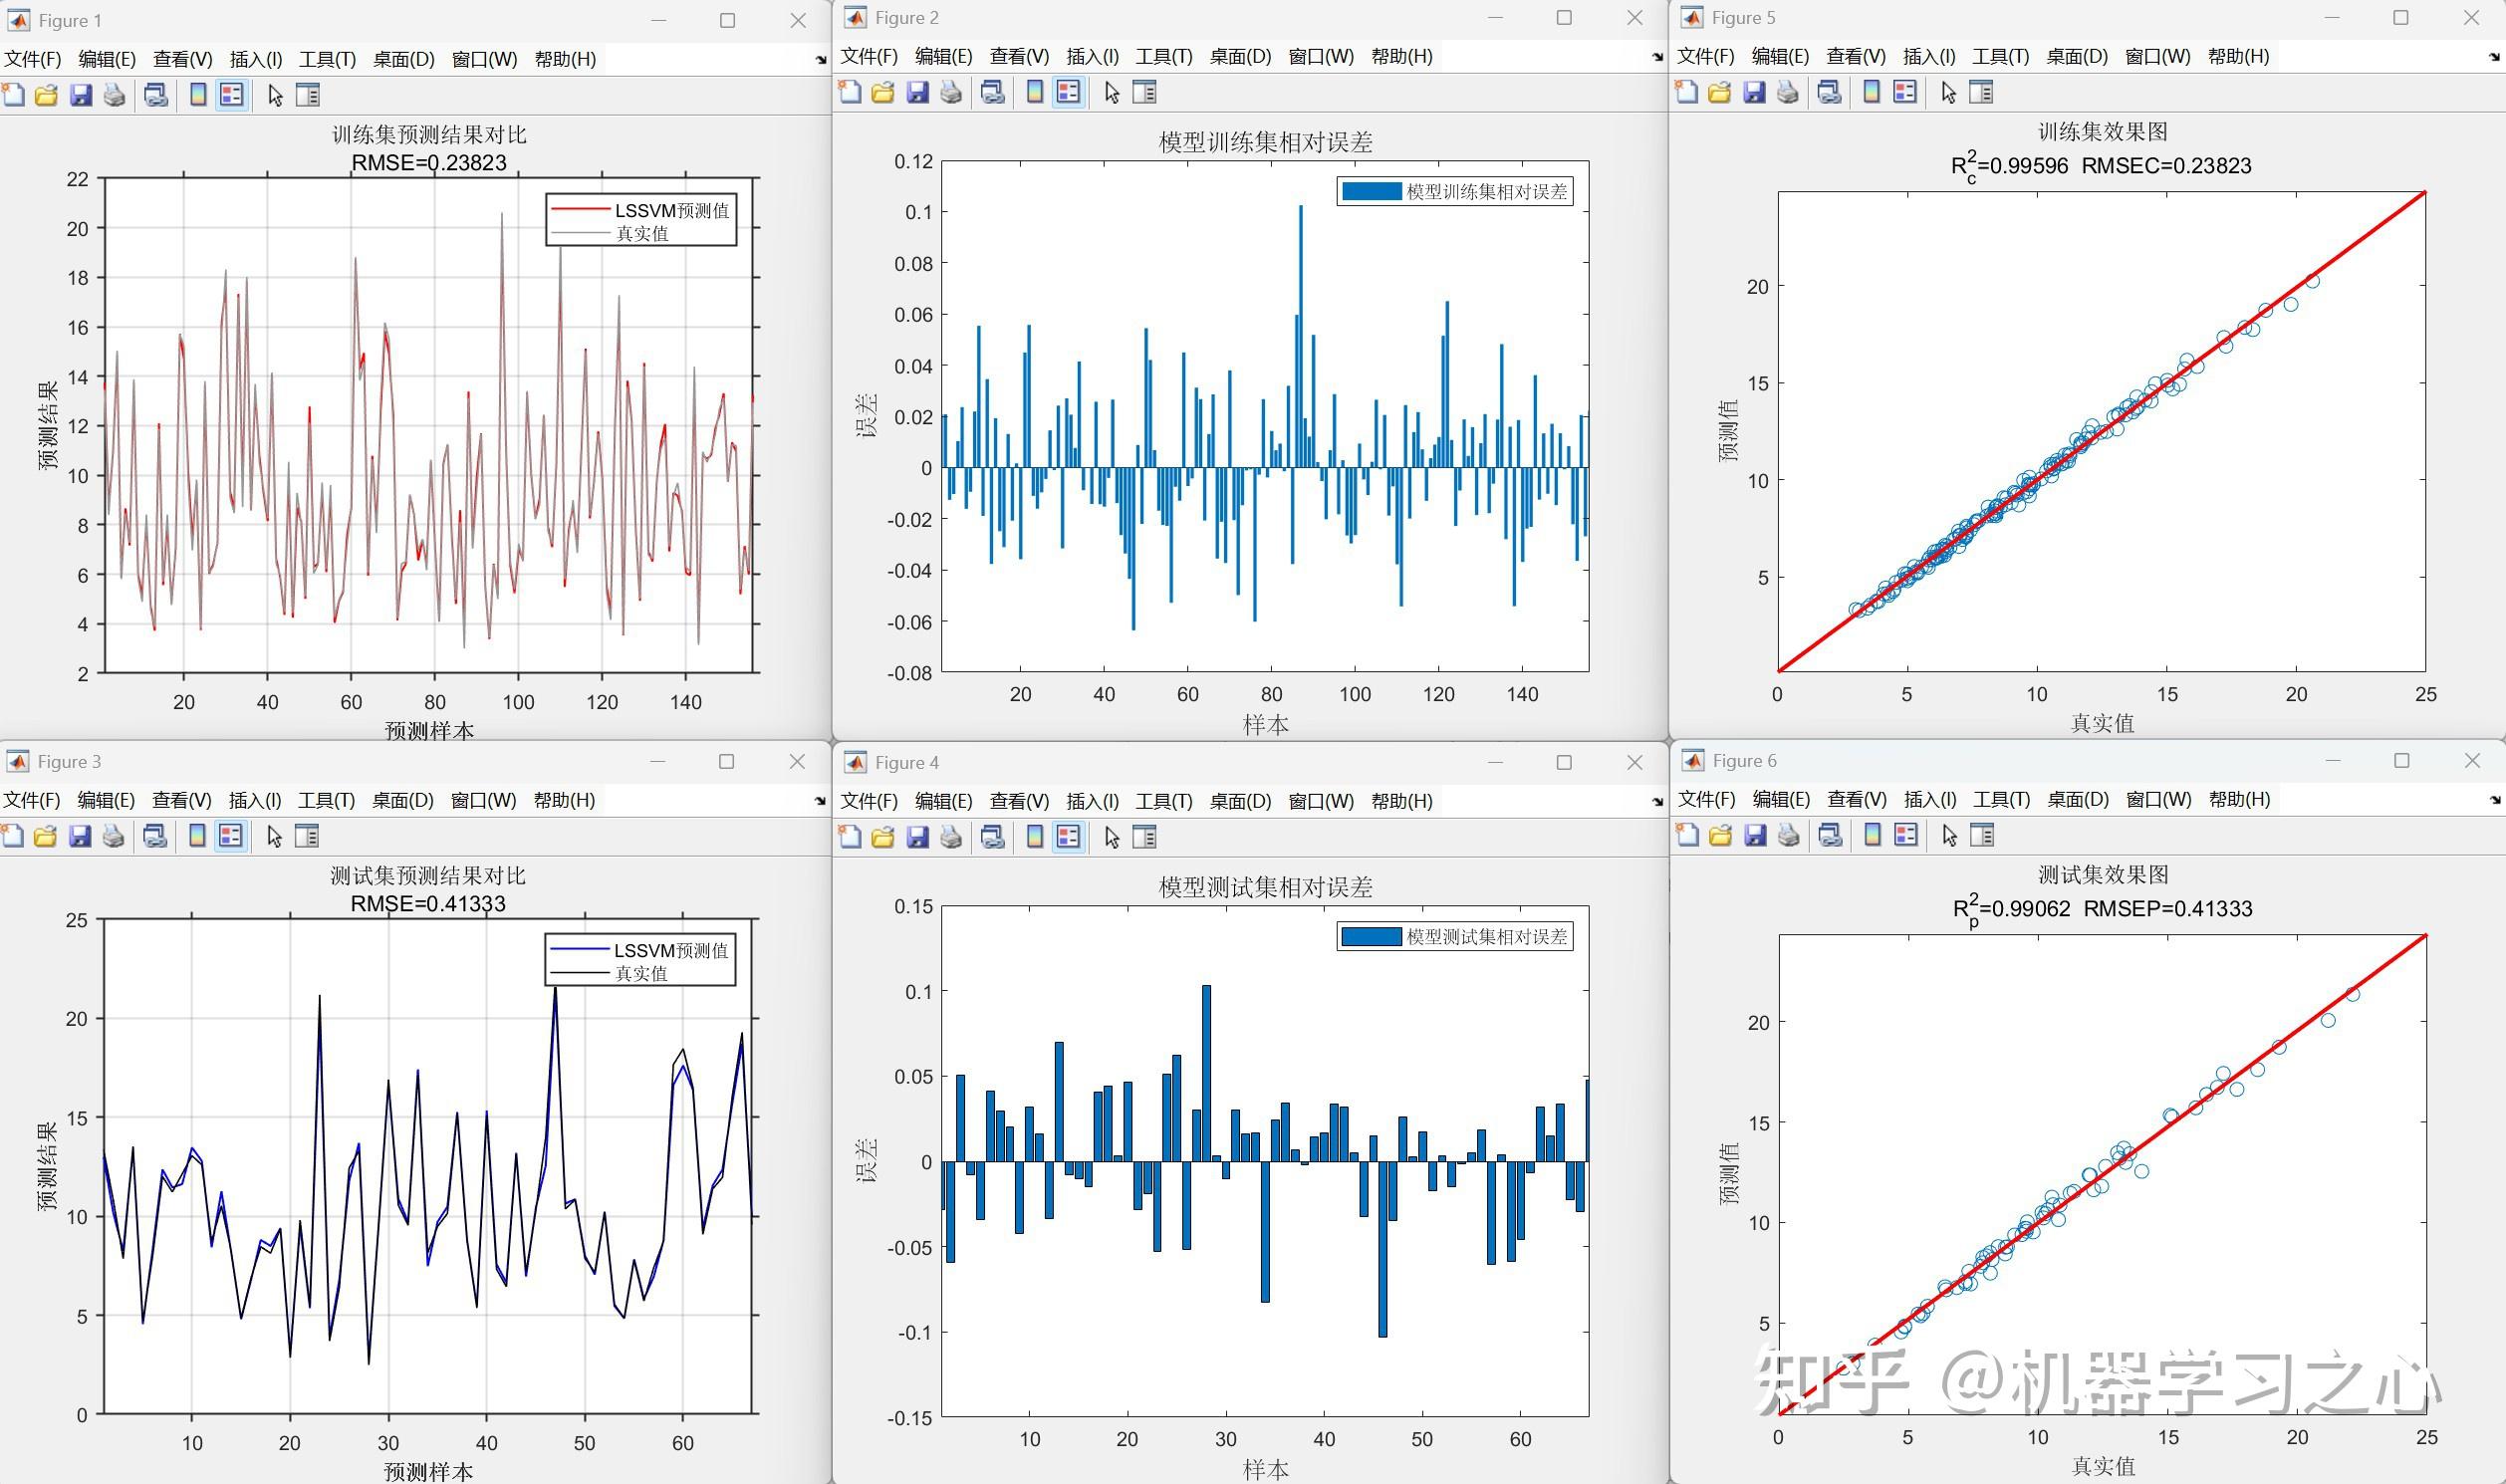Click Print Figure icon in Figure 2

[951, 93]
